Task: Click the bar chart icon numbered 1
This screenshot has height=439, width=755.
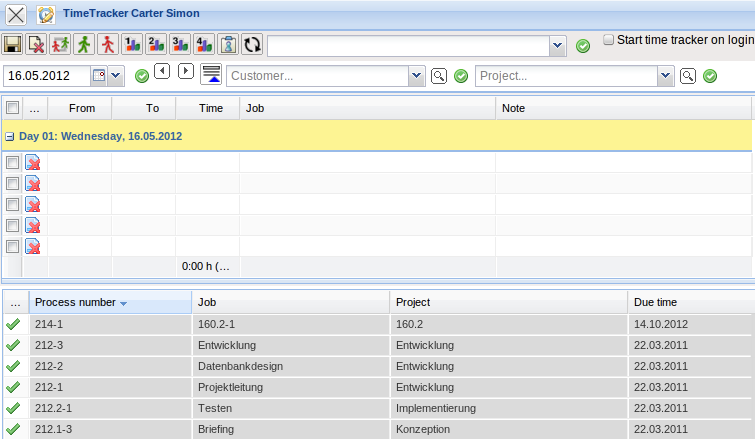Action: pos(132,45)
